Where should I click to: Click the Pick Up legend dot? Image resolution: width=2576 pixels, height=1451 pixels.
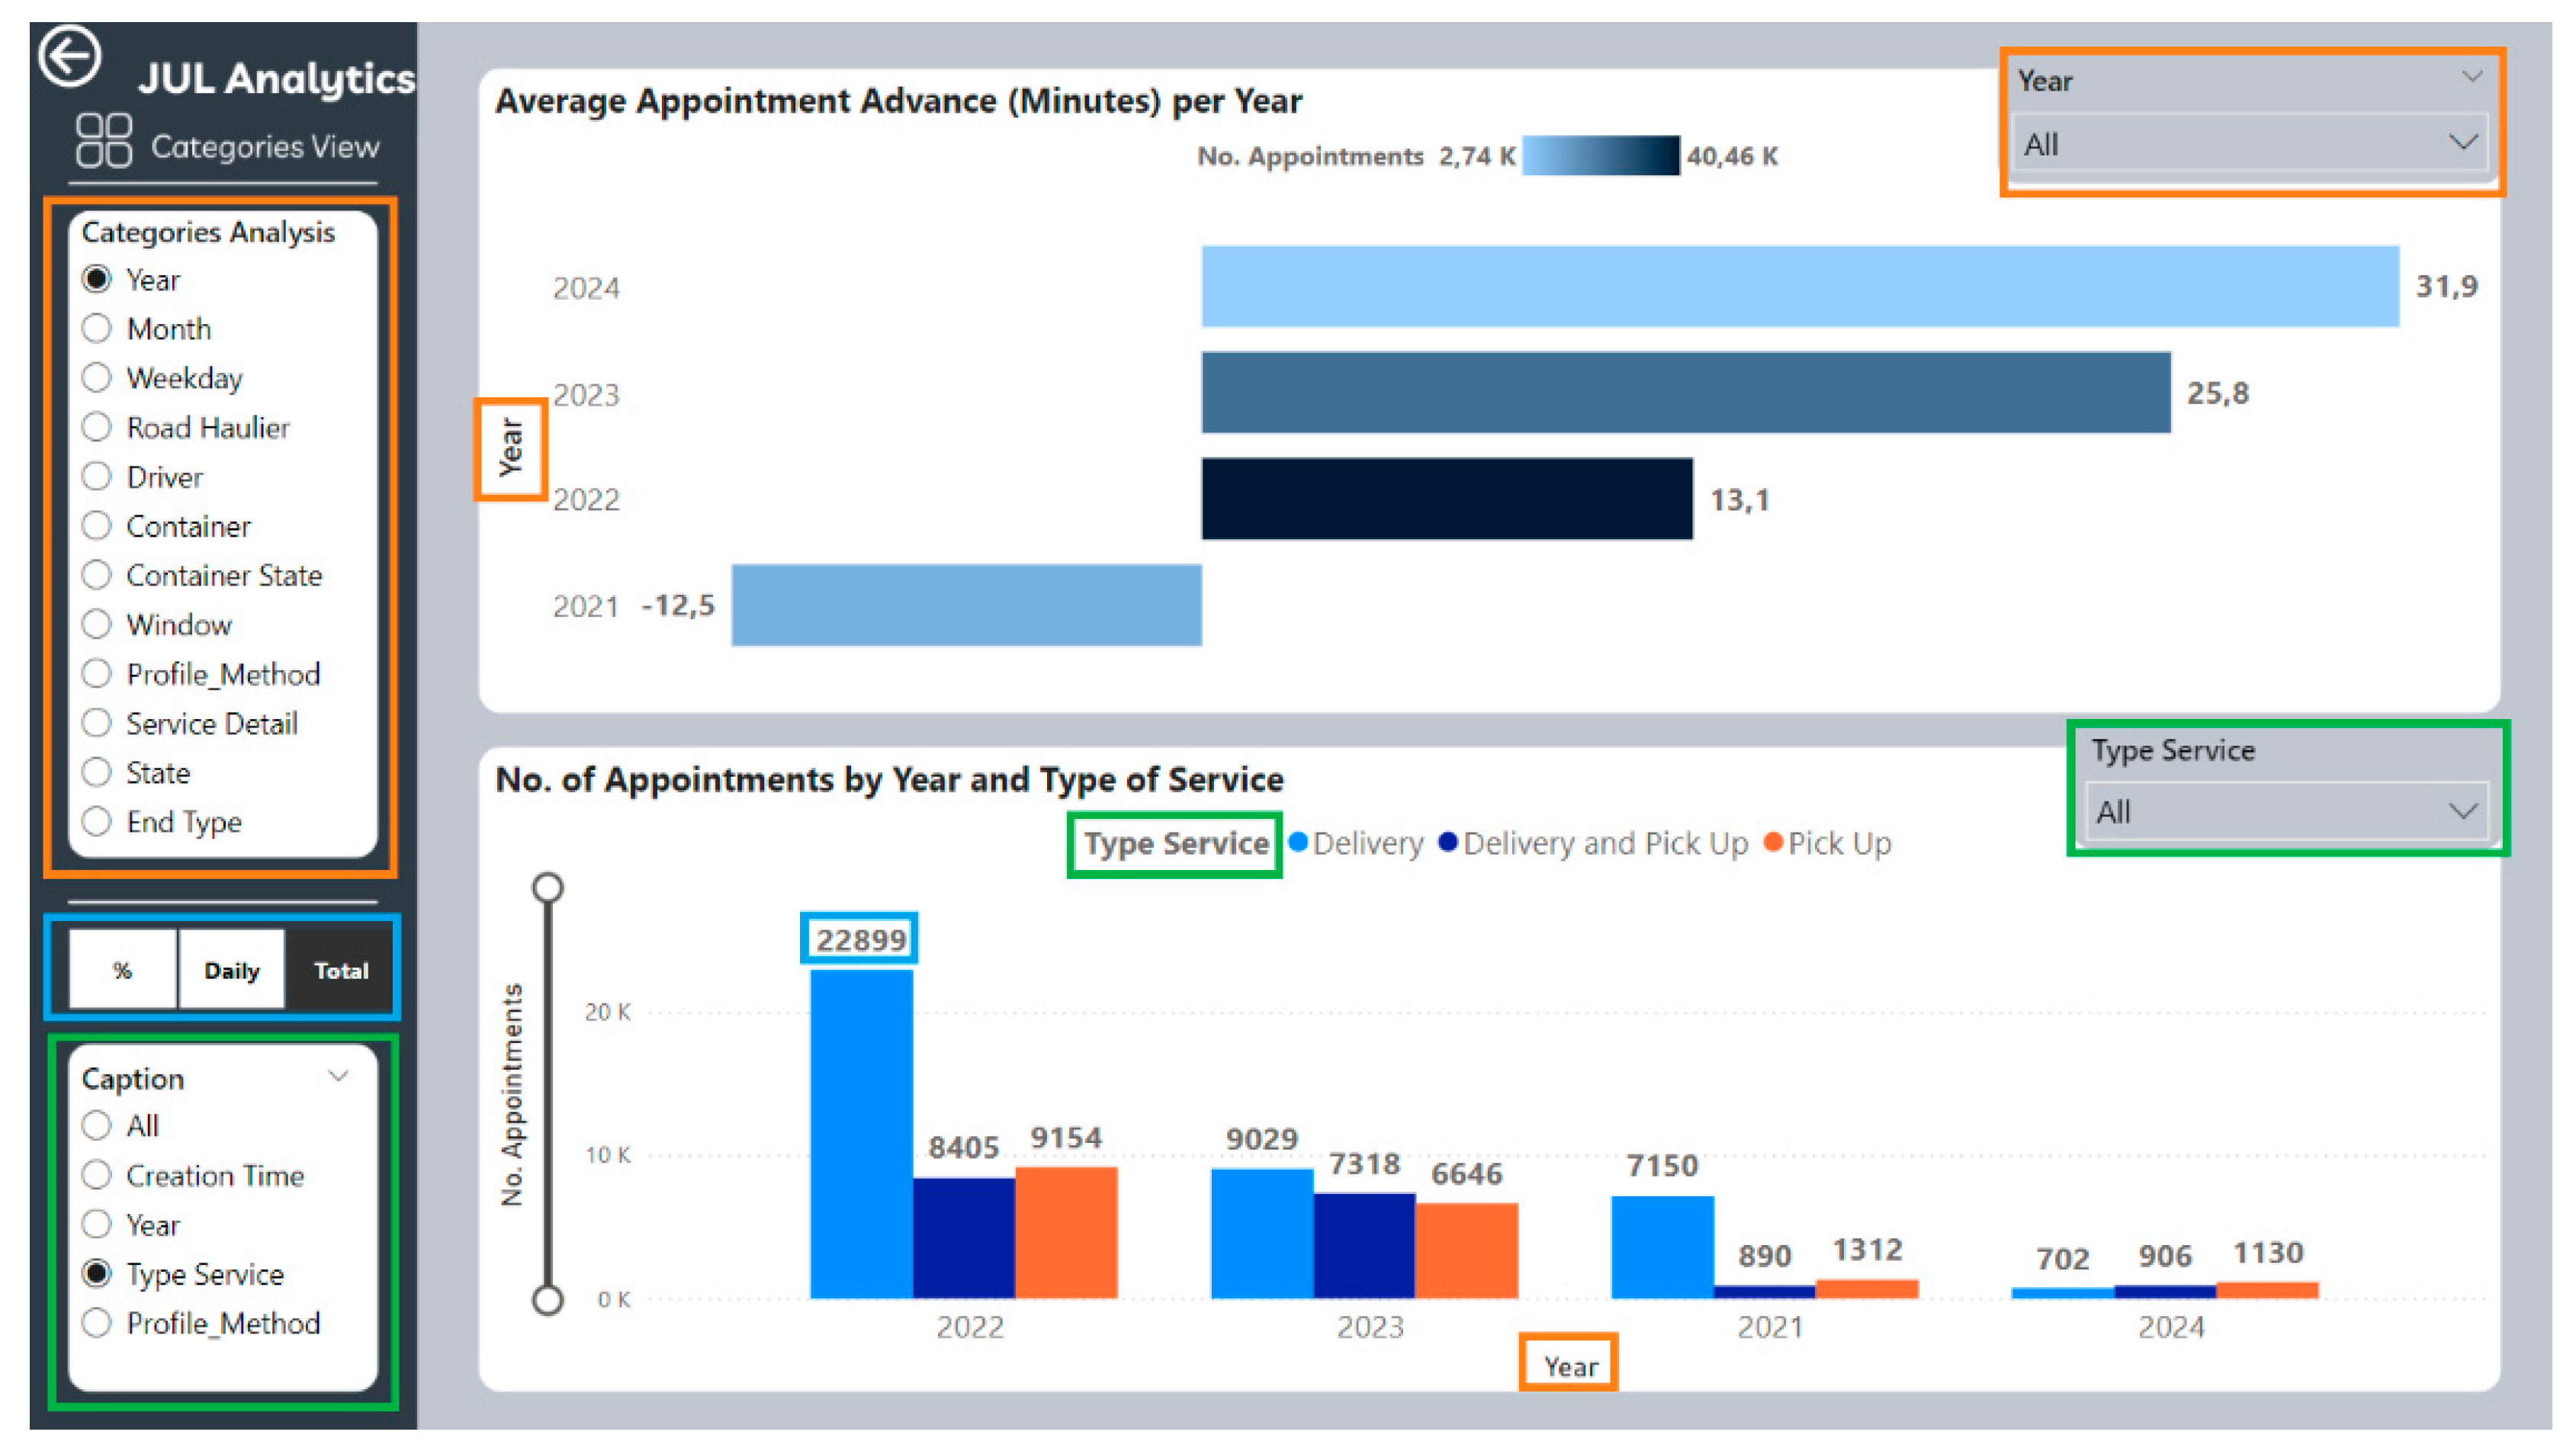(x=1773, y=842)
